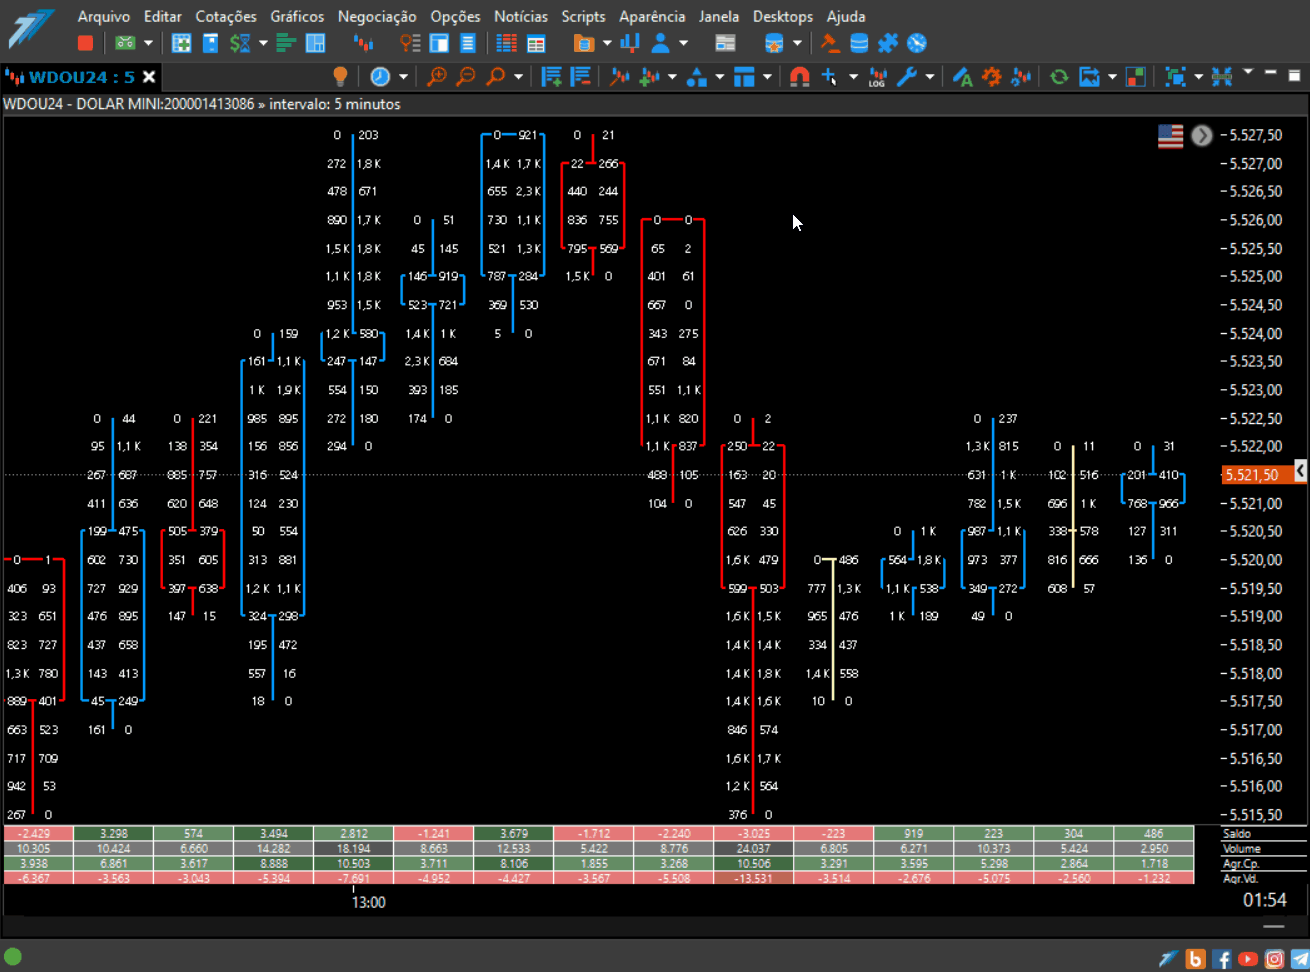Click the 13:00 time axis label
Image resolution: width=1310 pixels, height=972 pixels.
pyautogui.click(x=368, y=902)
